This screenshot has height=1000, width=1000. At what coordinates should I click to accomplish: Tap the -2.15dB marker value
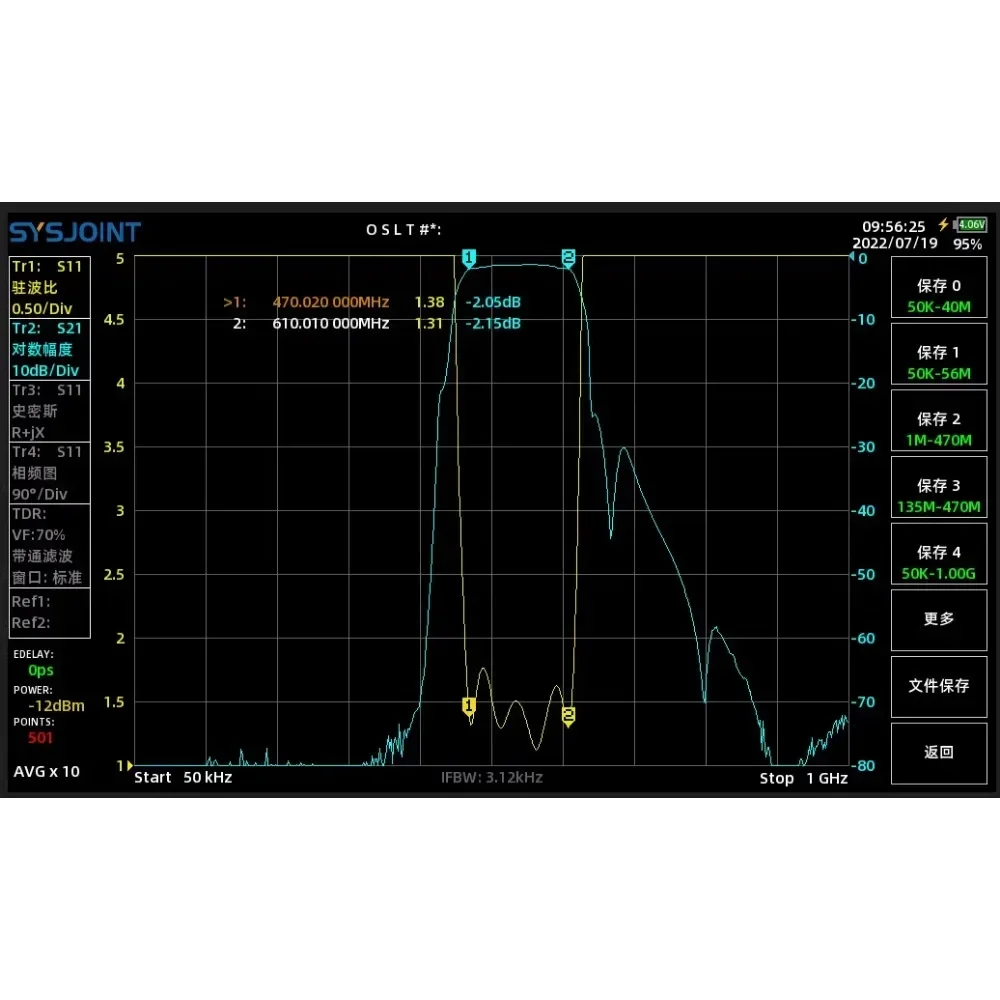tap(493, 323)
